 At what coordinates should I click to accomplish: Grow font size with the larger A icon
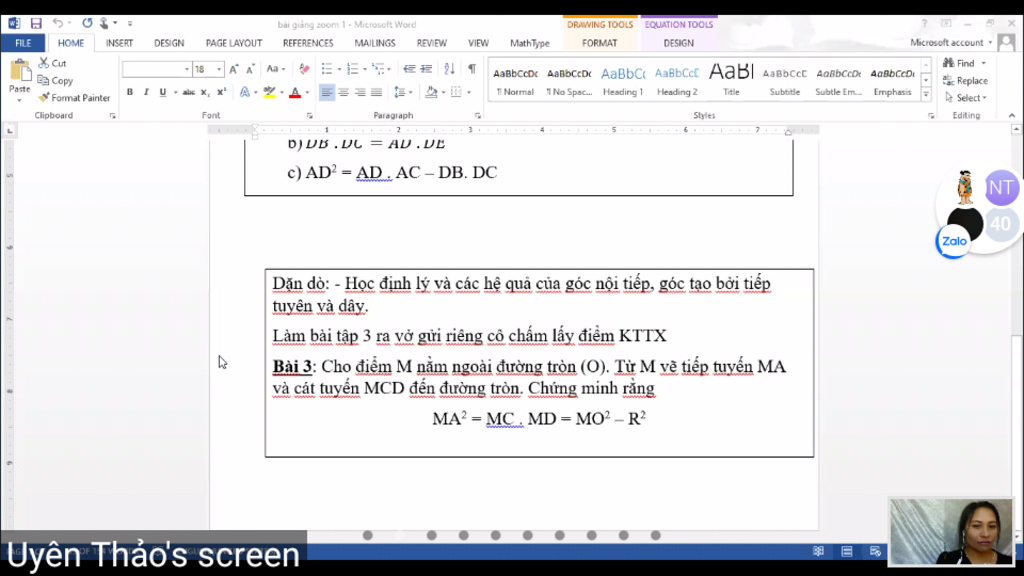coord(234,69)
